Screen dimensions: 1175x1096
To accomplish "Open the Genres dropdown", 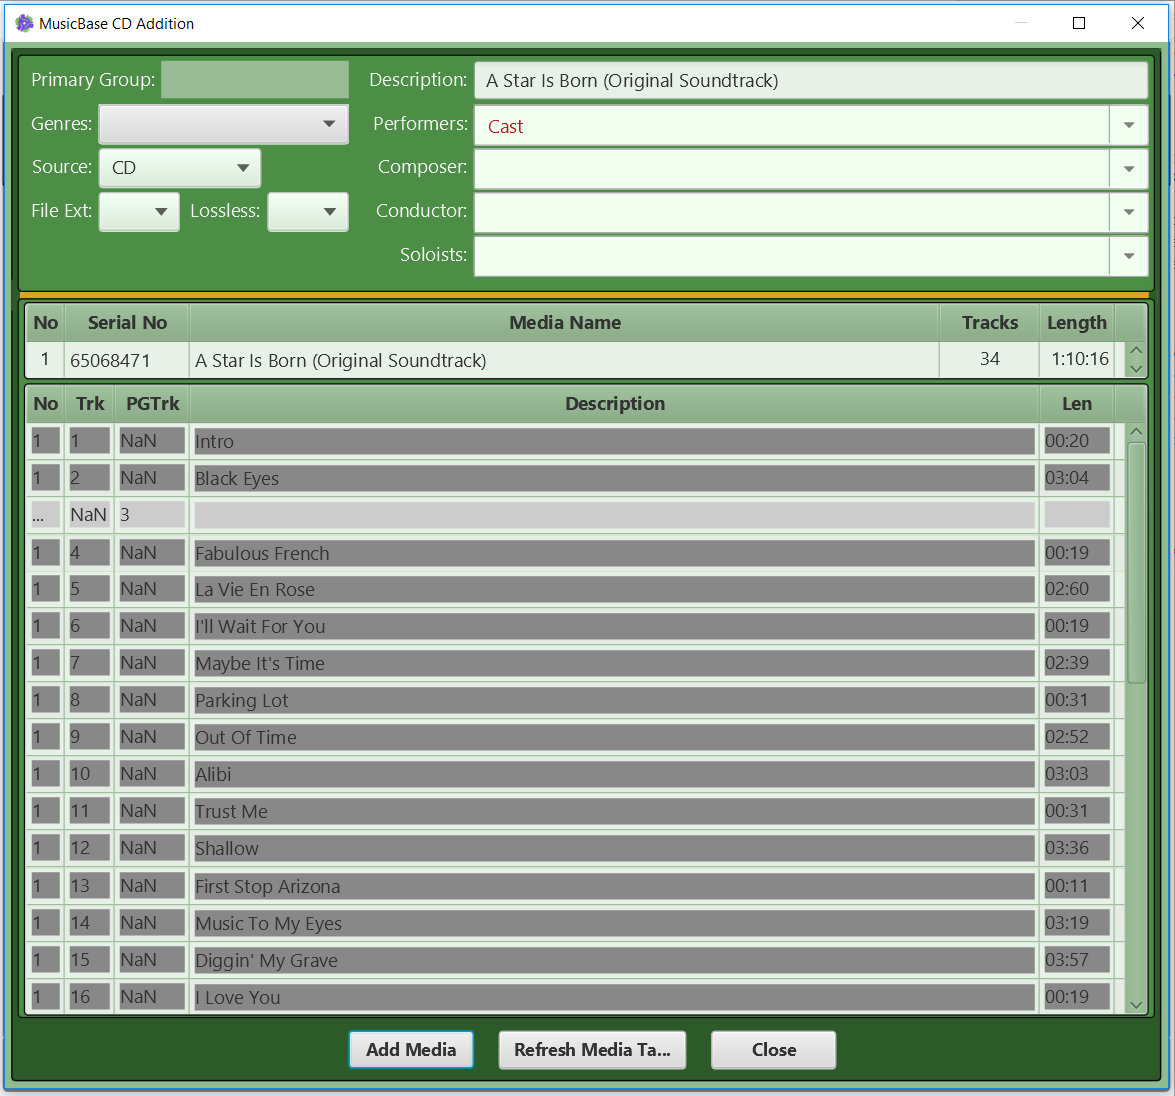I will [223, 124].
